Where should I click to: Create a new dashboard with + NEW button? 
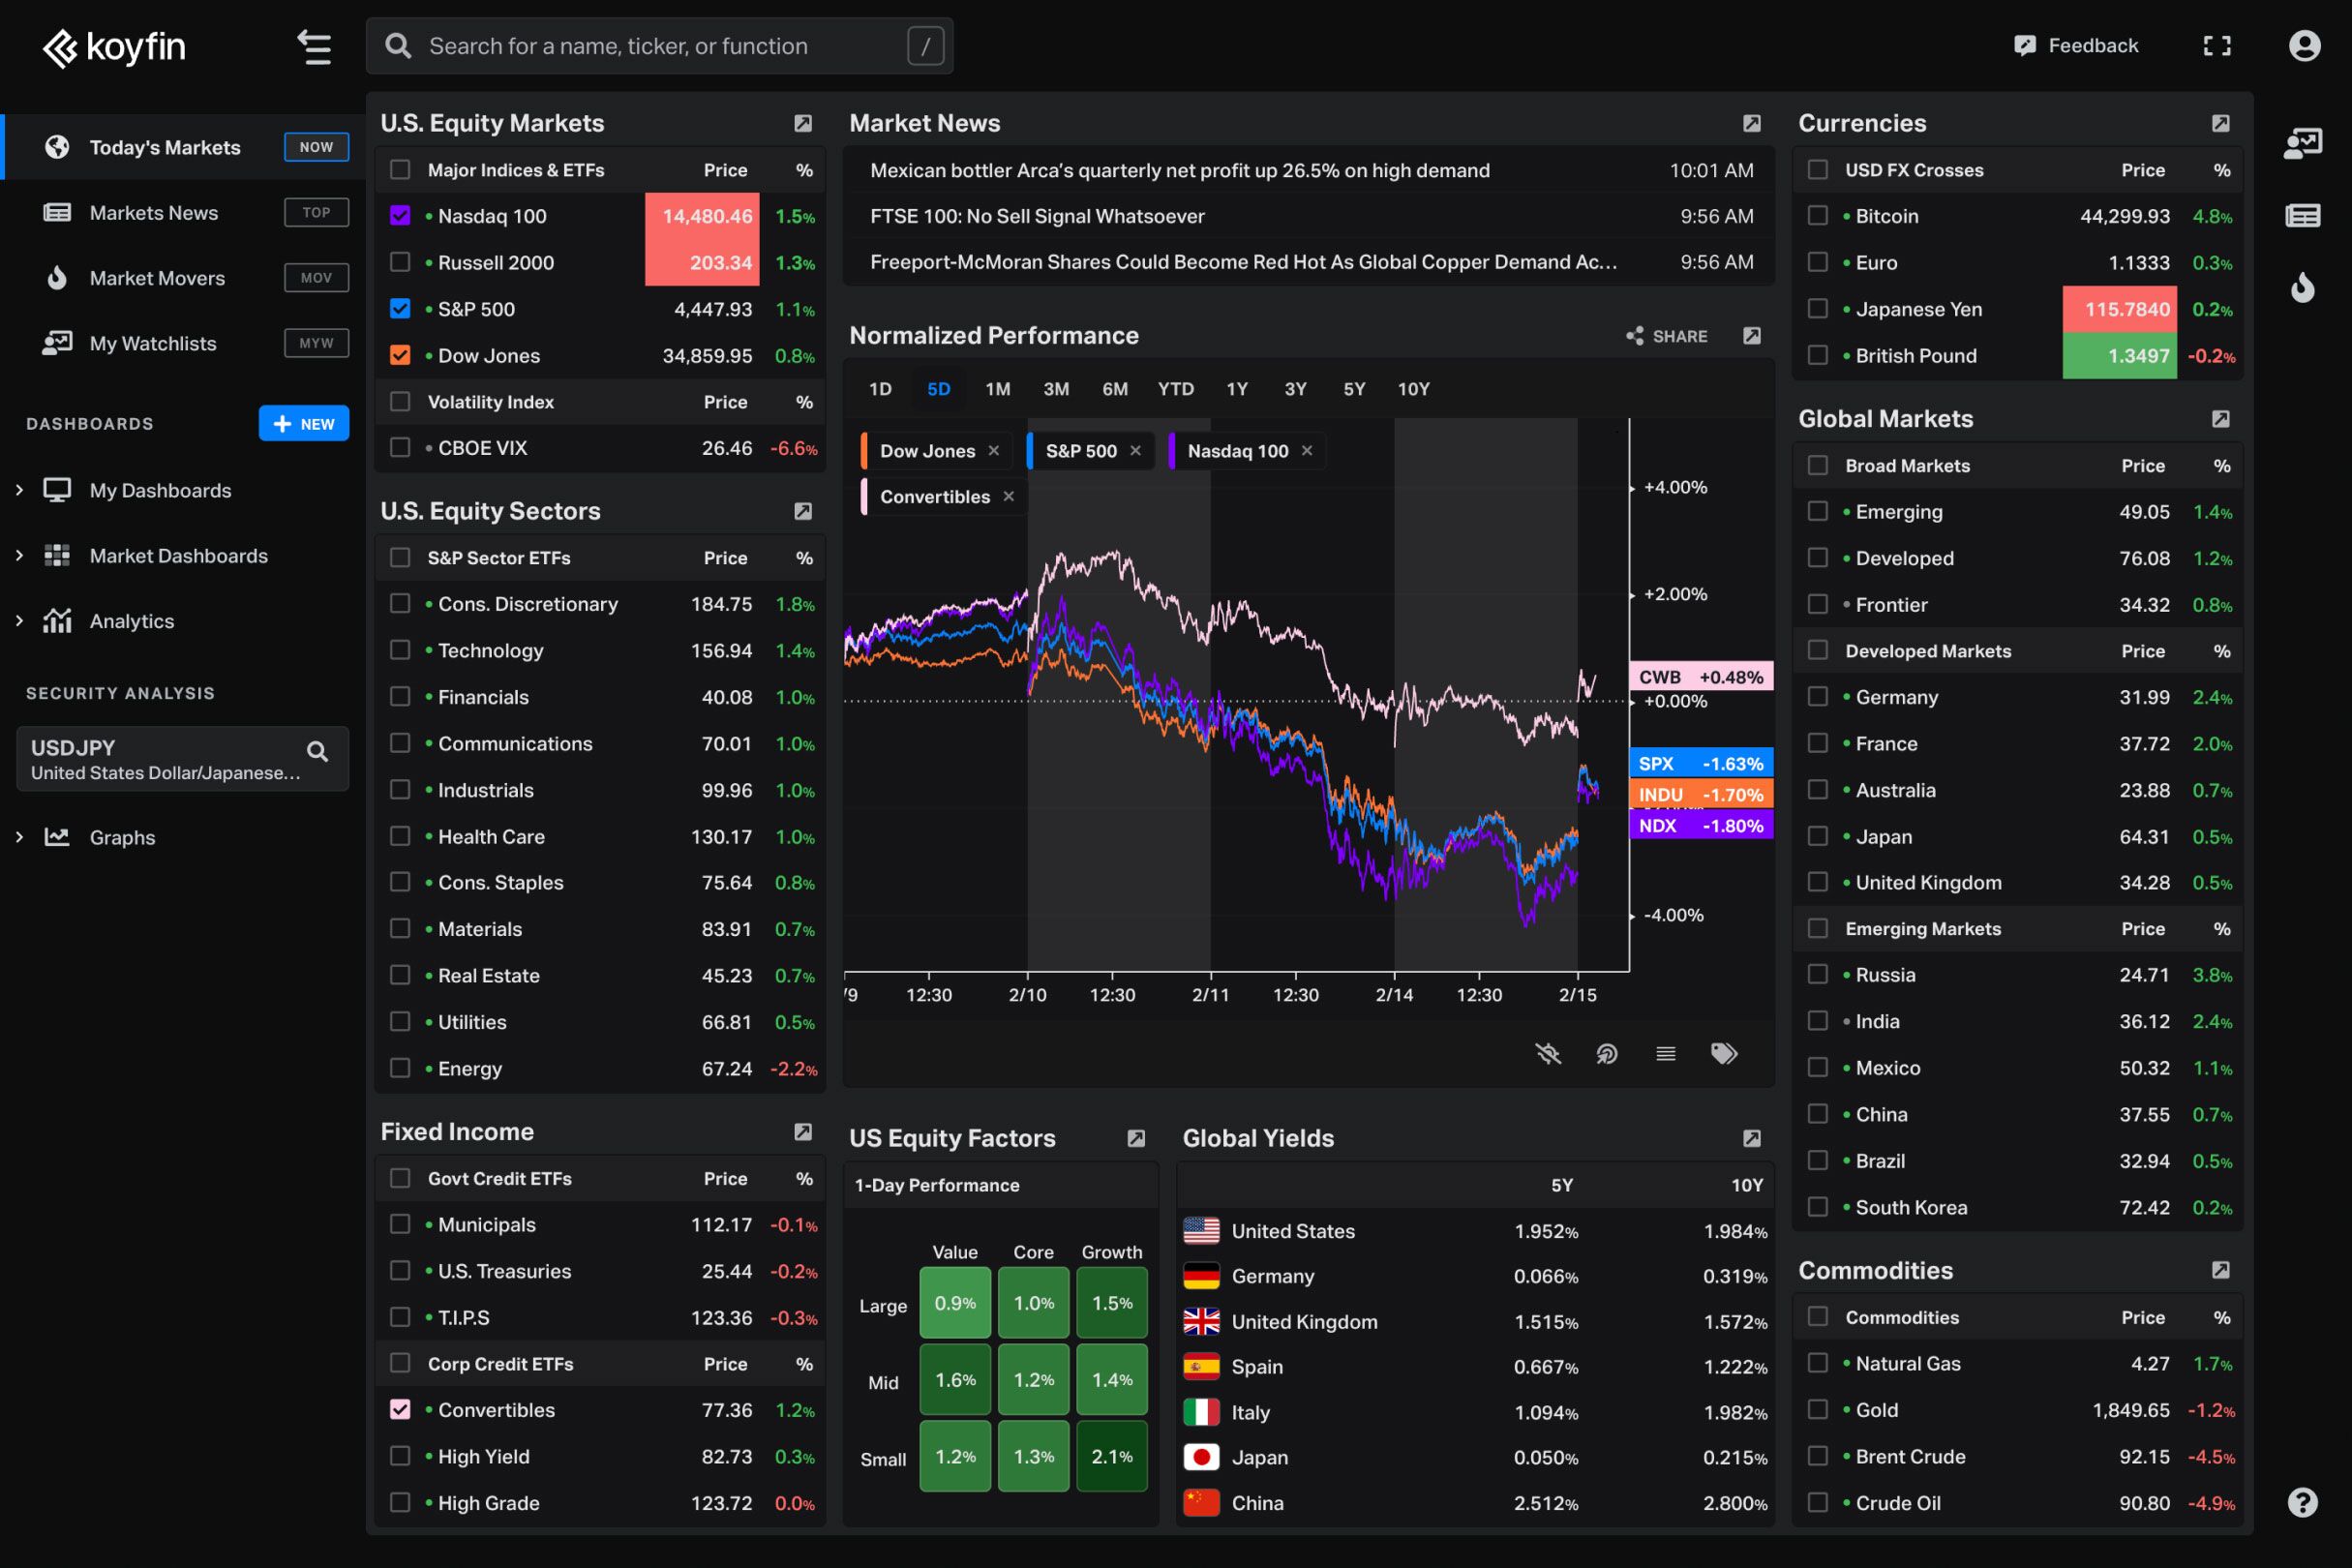[x=303, y=423]
